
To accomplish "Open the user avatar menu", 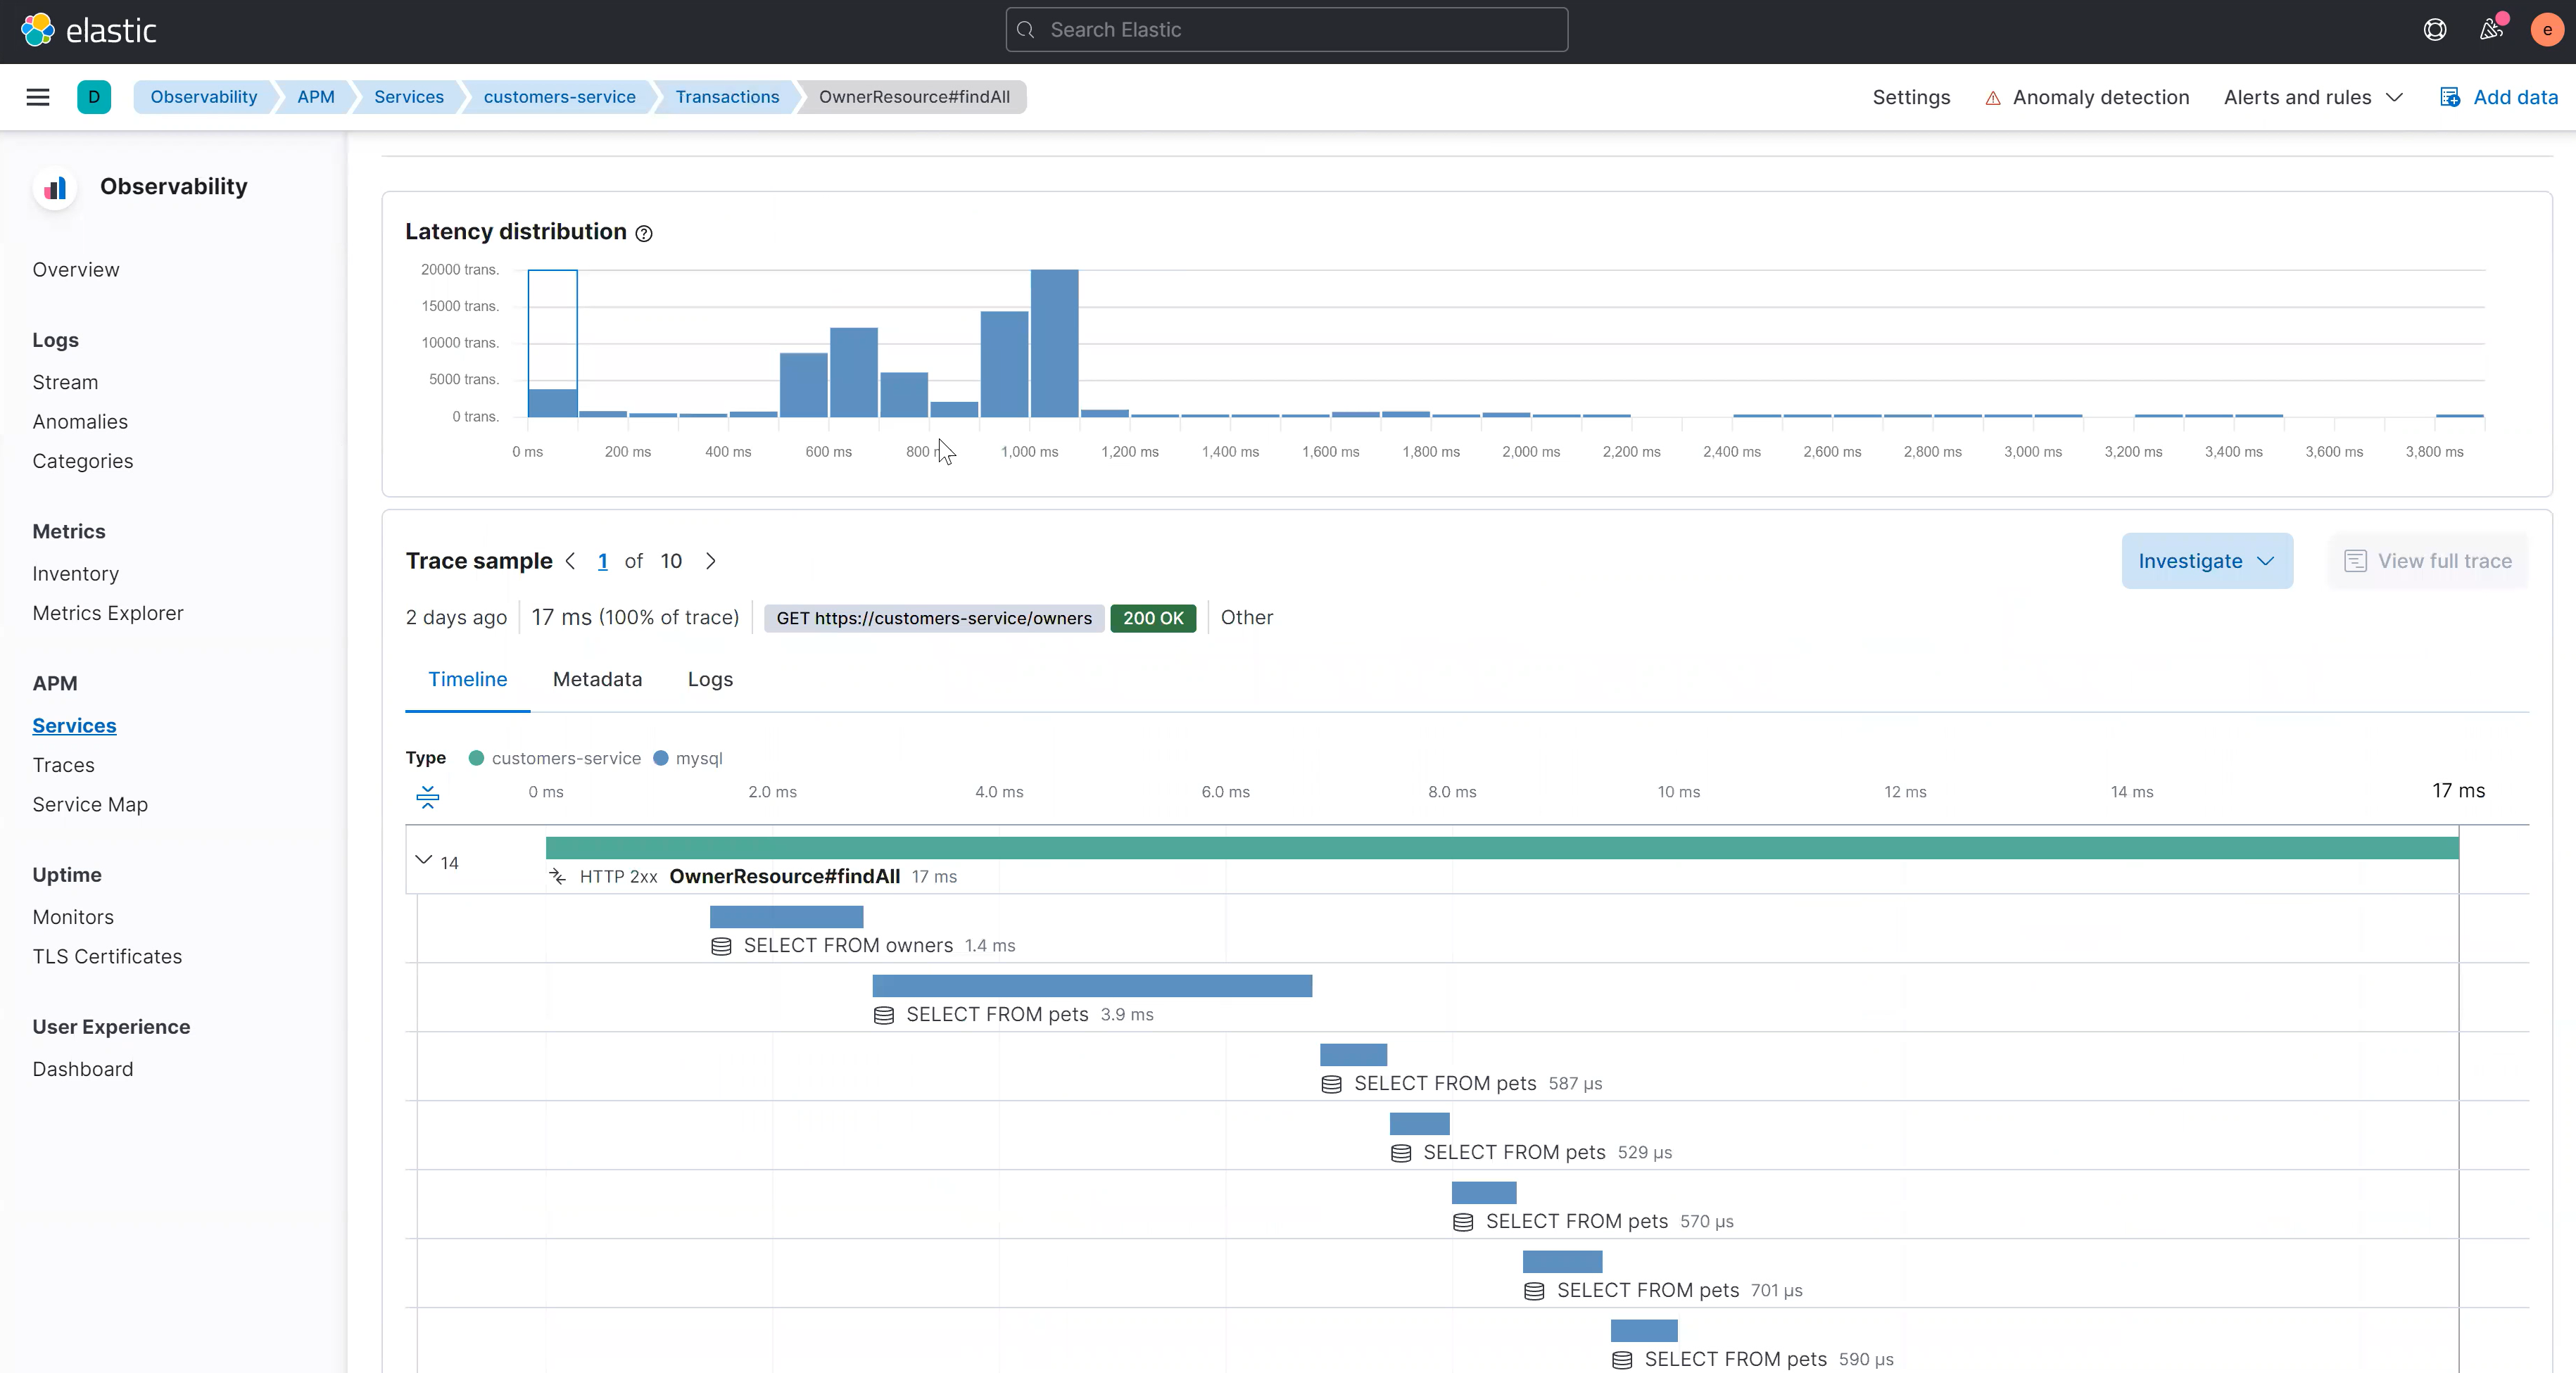I will coord(2547,30).
